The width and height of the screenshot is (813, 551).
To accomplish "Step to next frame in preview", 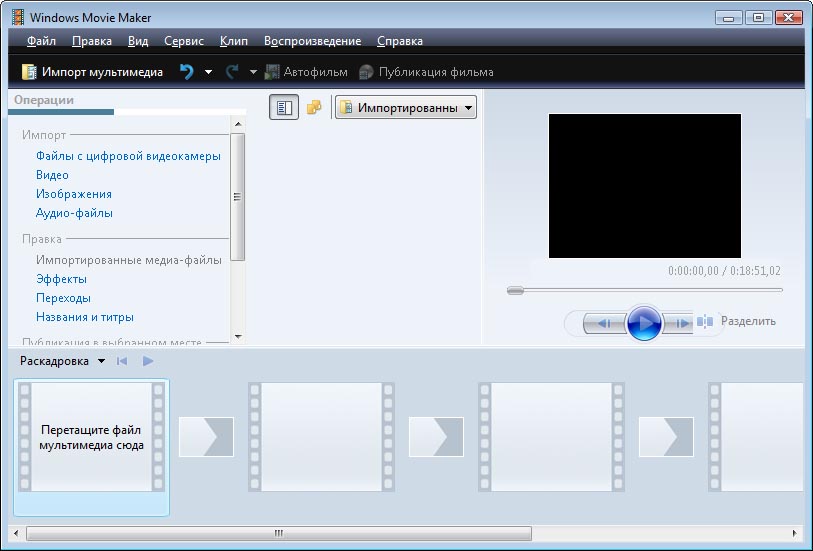I will pyautogui.click(x=680, y=323).
